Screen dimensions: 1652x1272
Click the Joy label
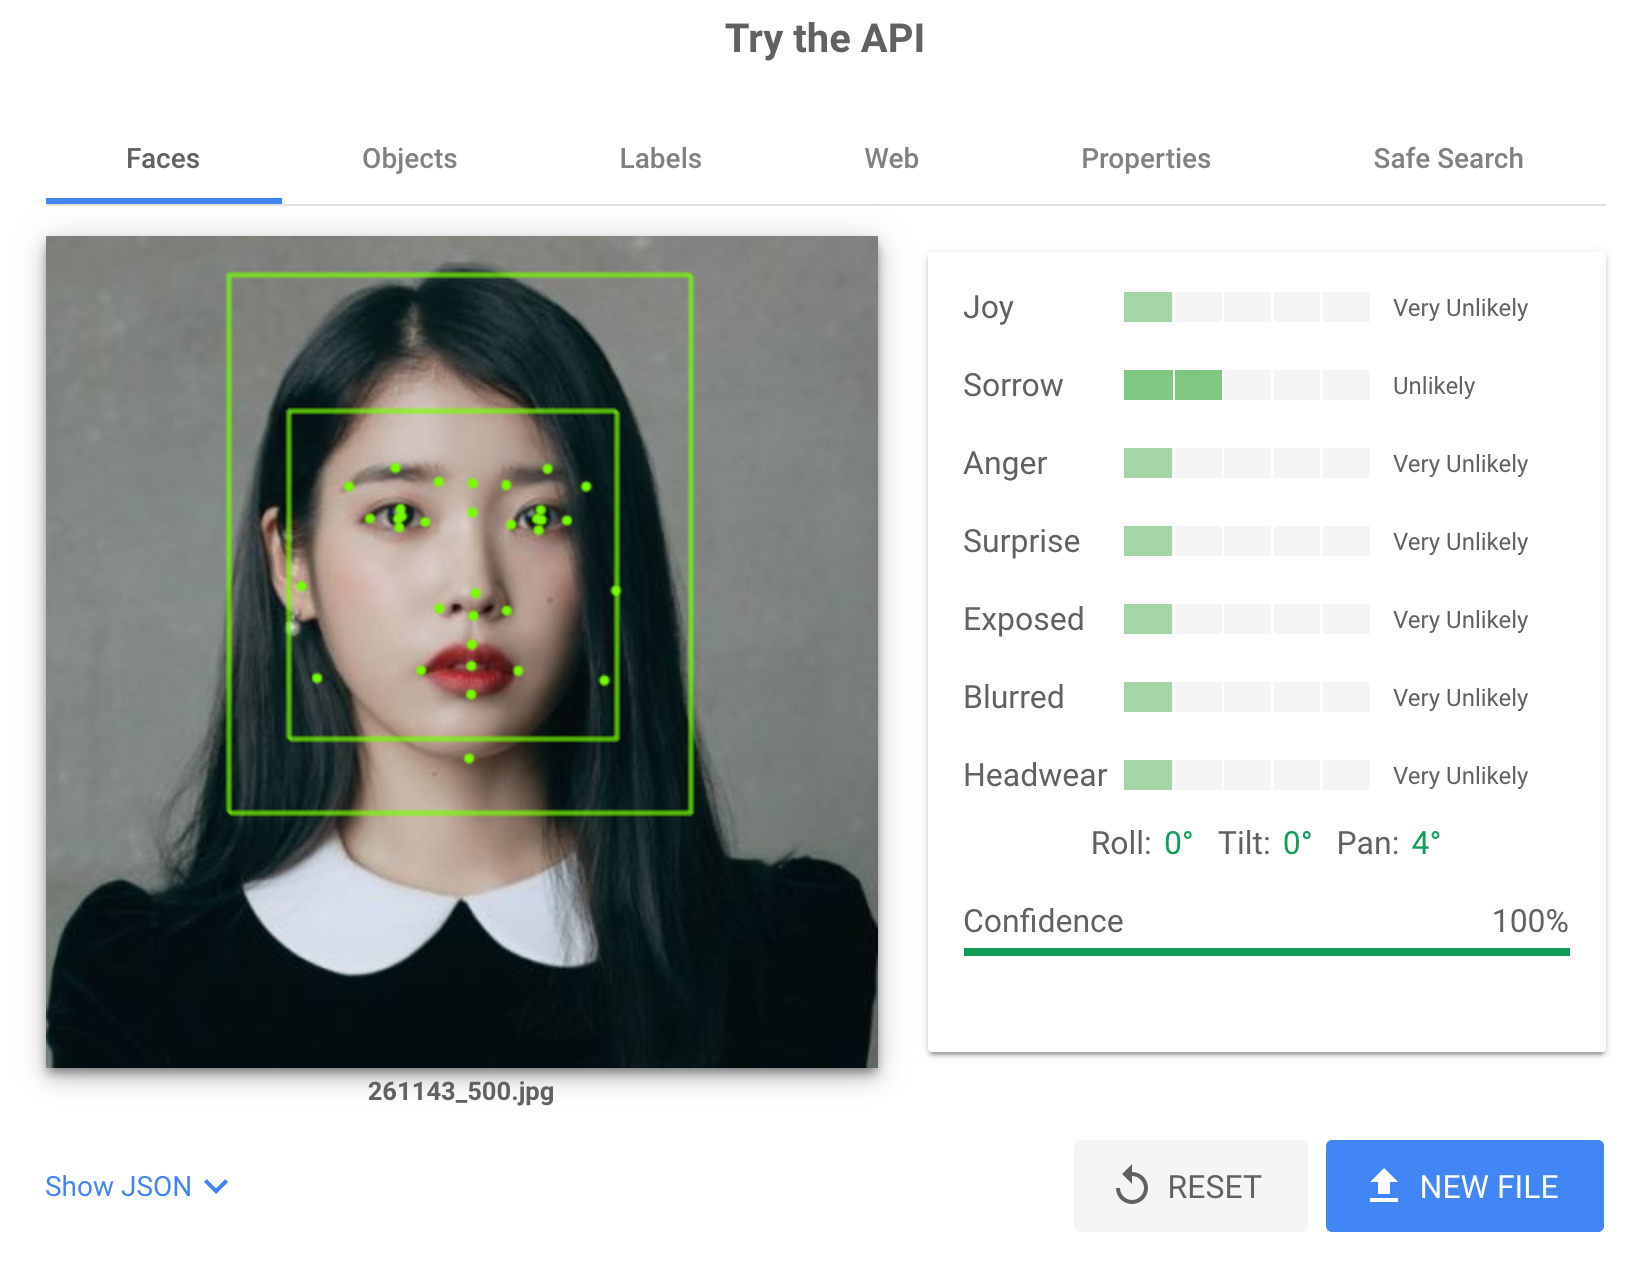point(988,308)
